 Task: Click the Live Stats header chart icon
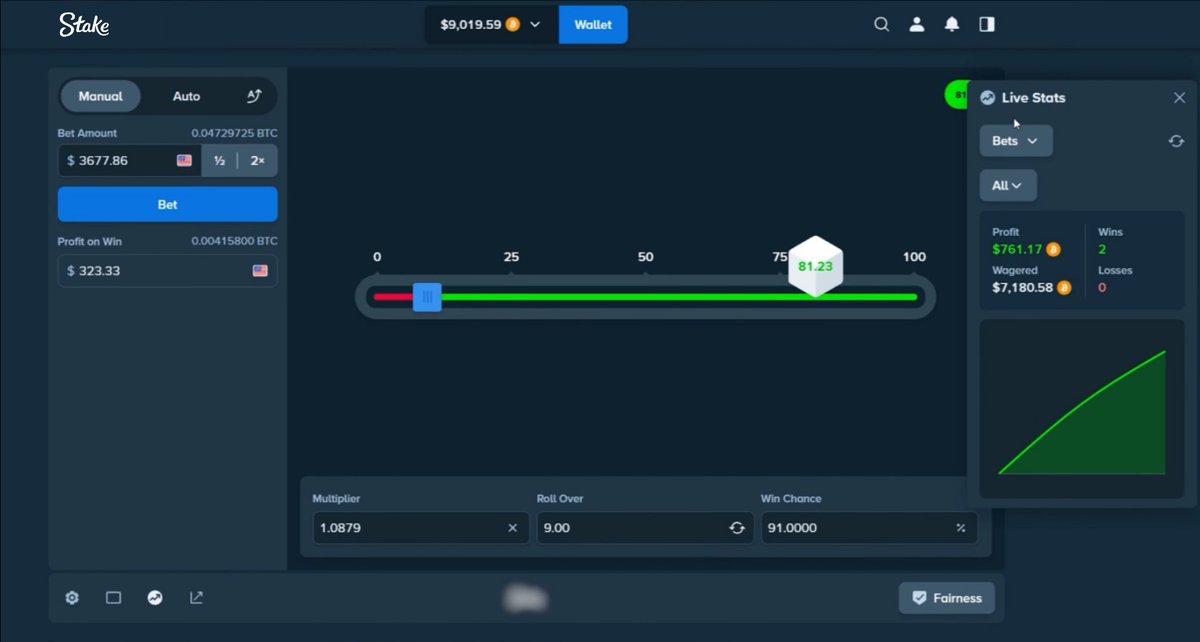tap(988, 98)
